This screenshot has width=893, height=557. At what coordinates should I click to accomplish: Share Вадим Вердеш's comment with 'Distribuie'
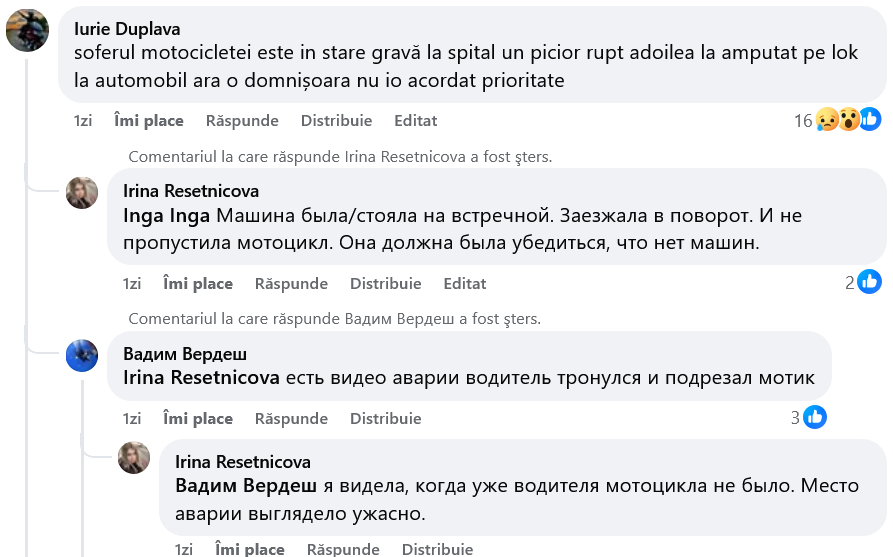[385, 418]
